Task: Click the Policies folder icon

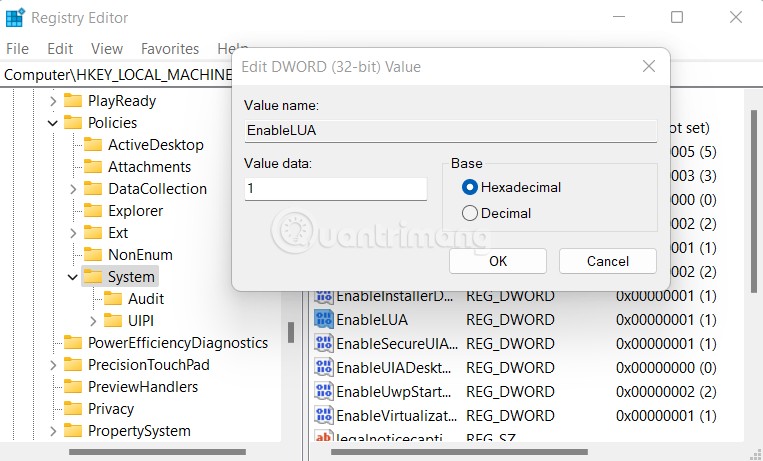Action: point(73,123)
